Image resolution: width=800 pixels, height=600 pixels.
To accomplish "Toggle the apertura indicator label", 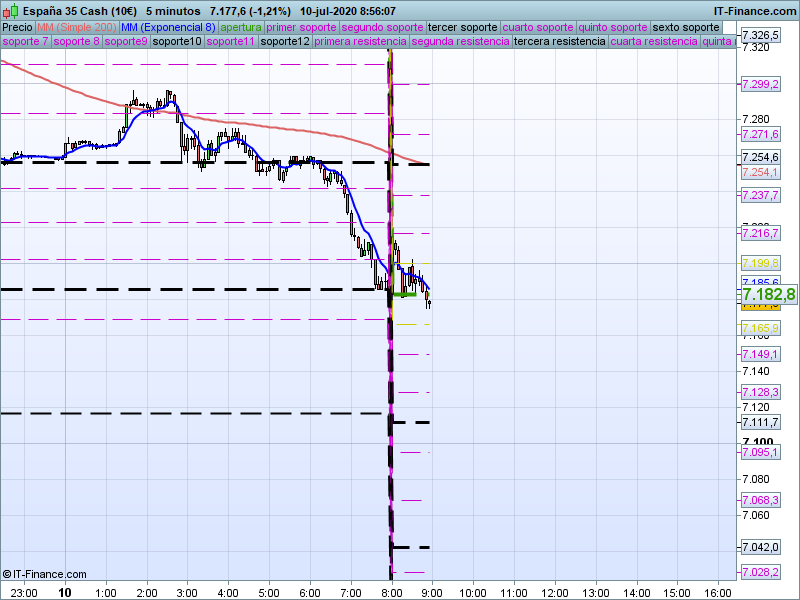I will (x=241, y=27).
